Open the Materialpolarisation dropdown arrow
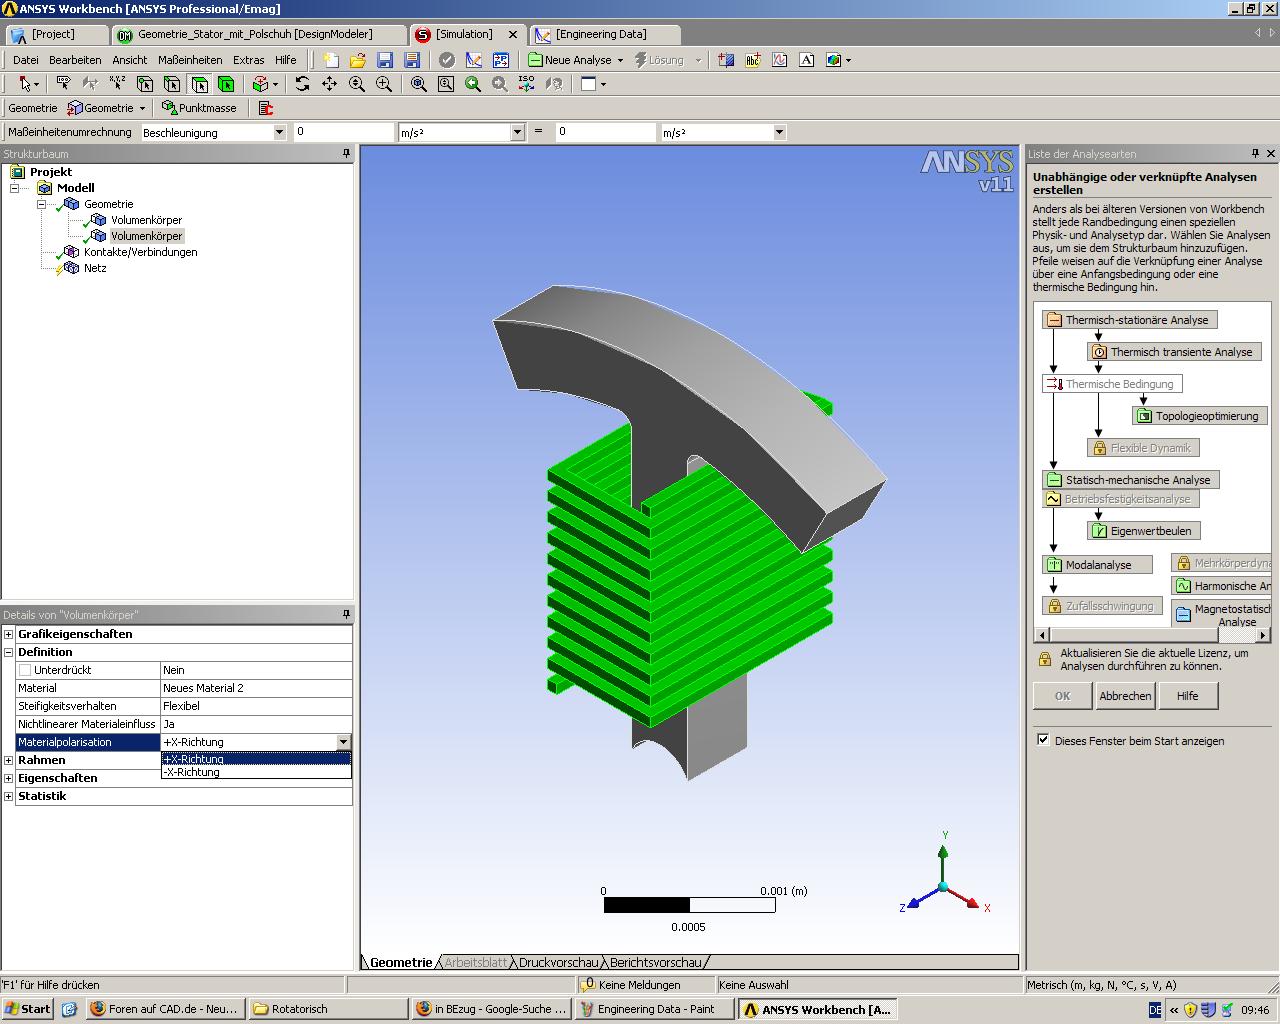The height and width of the screenshot is (1024, 1280). click(343, 742)
